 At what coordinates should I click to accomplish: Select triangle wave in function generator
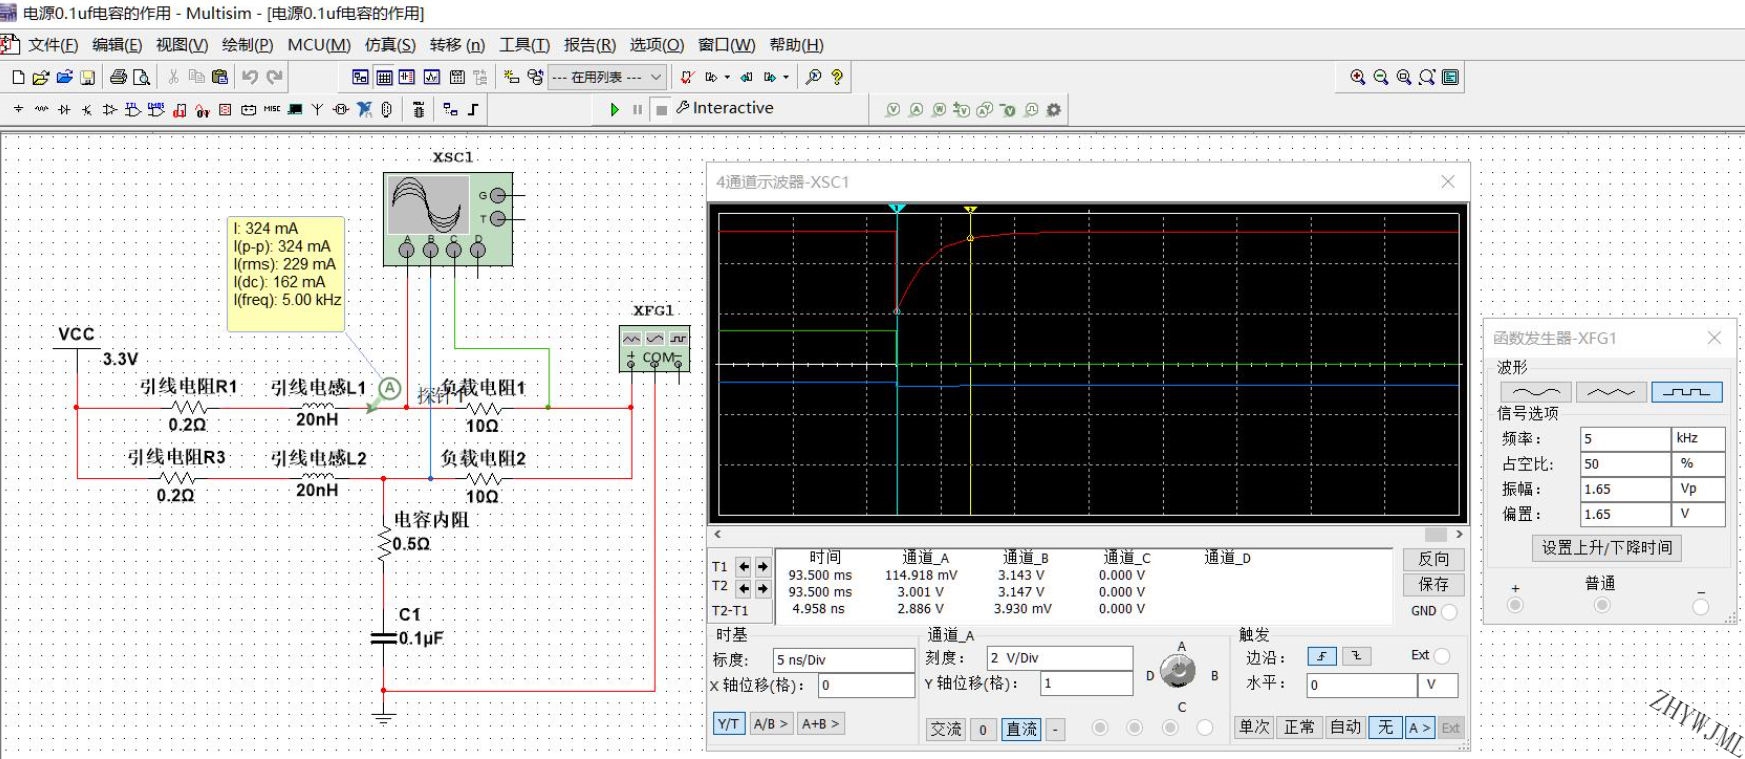click(1612, 392)
